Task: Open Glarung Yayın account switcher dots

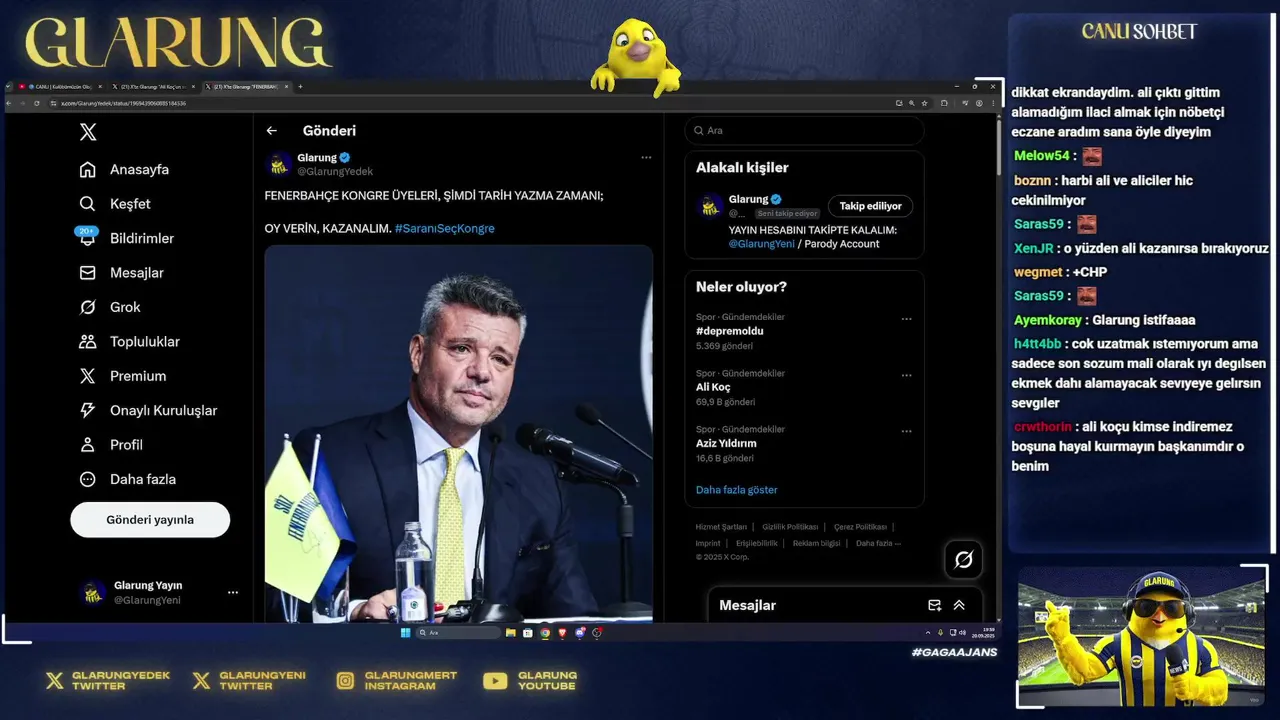Action: tap(233, 592)
